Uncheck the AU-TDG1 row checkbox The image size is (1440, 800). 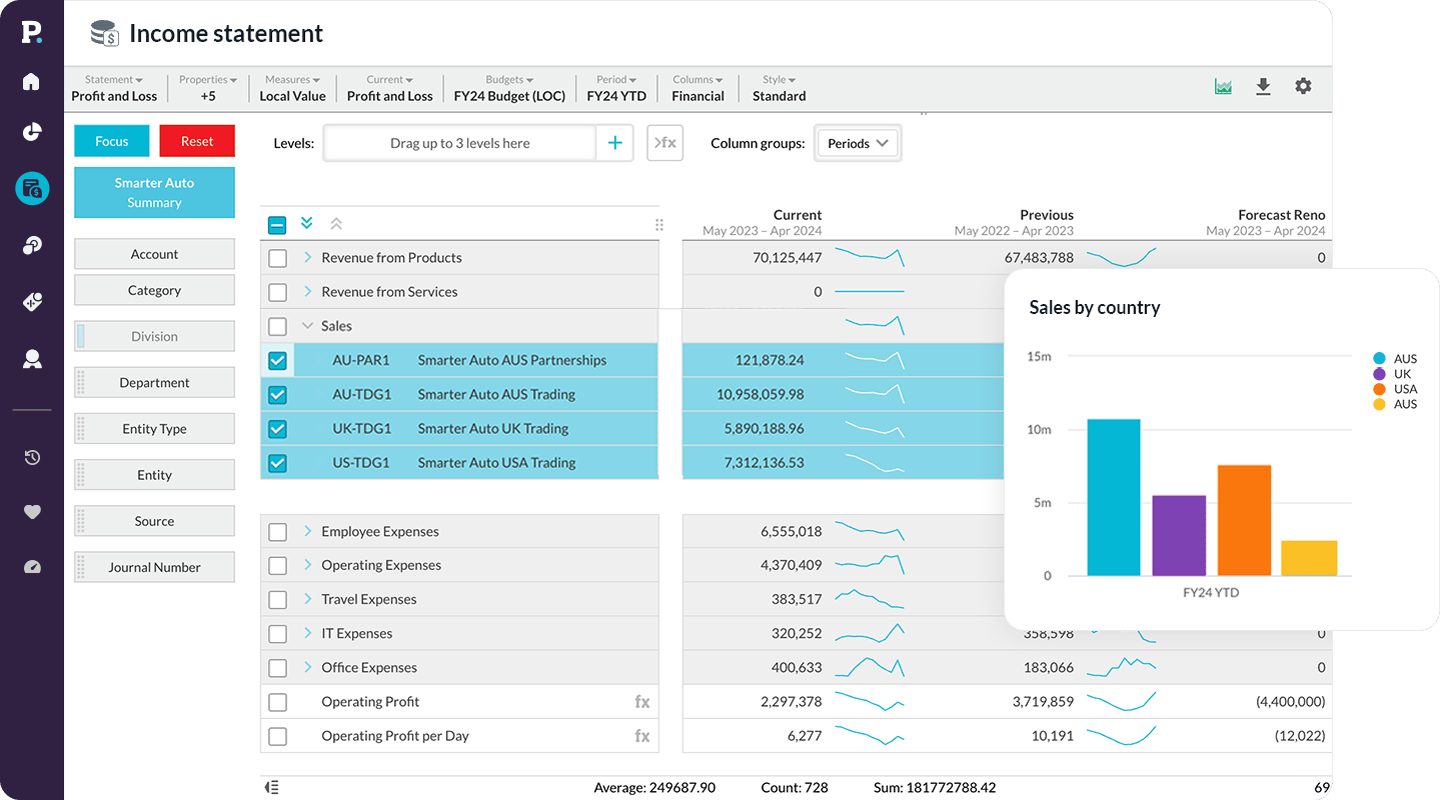[x=278, y=395]
